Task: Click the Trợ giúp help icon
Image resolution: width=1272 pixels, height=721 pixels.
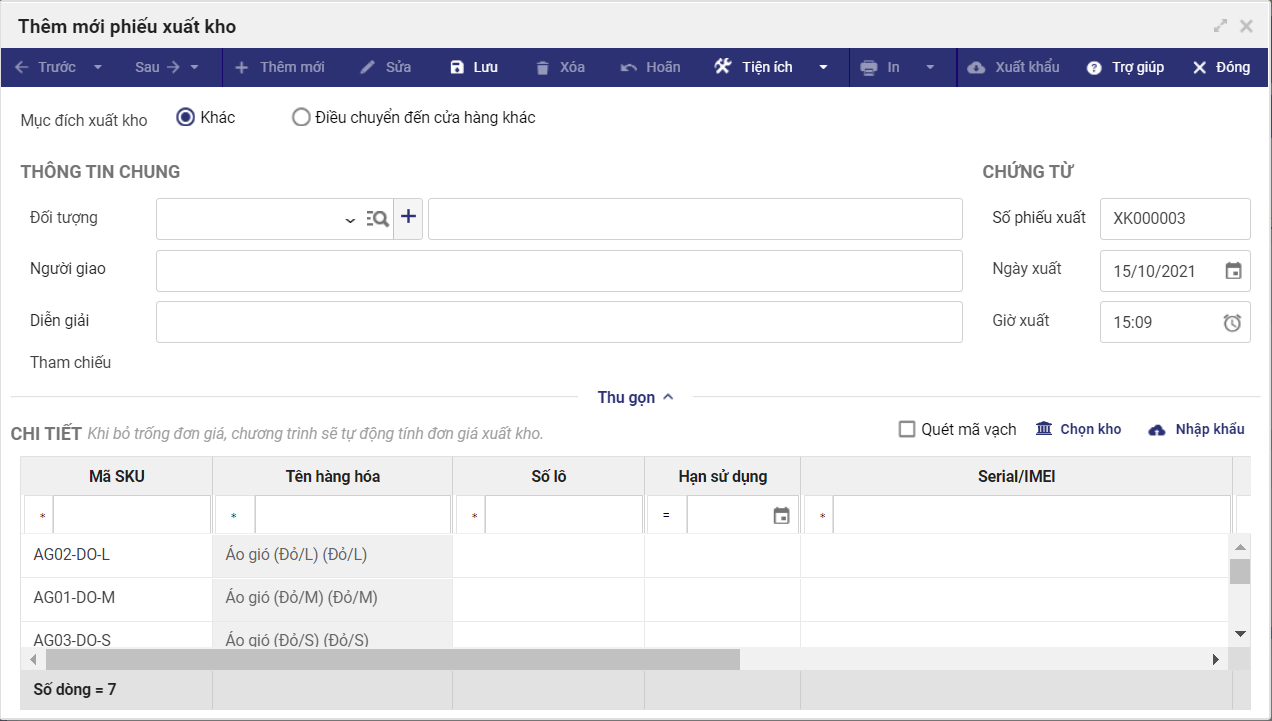Action: pos(1094,68)
